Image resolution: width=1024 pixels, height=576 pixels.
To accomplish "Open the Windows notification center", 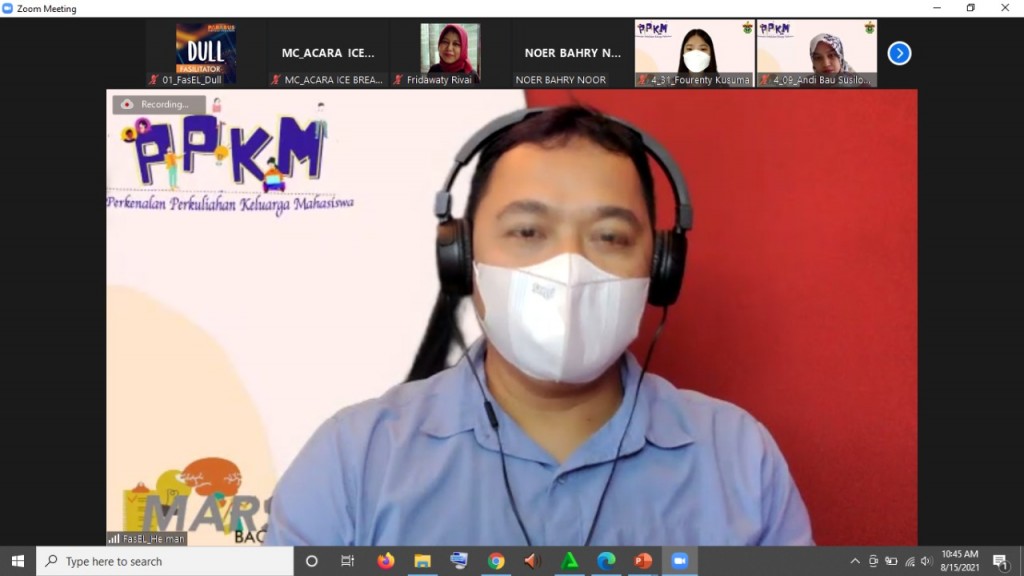I will pos(999,561).
